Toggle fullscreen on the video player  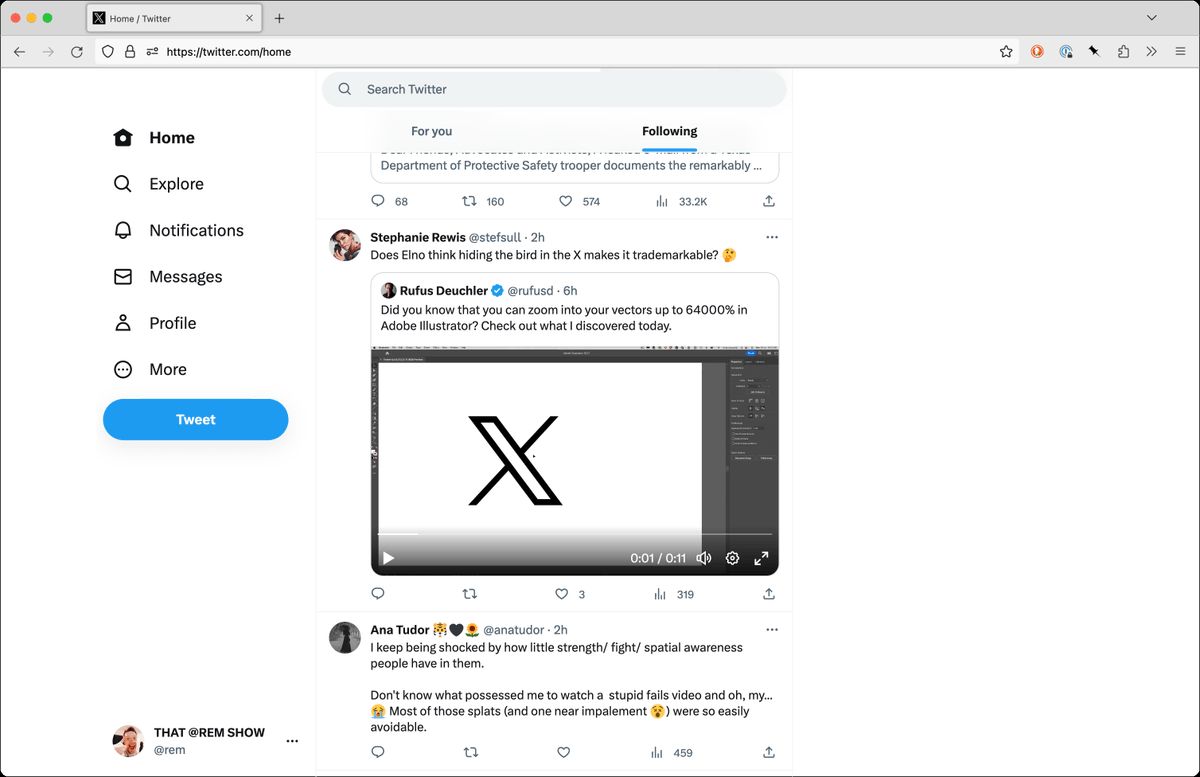tap(761, 558)
